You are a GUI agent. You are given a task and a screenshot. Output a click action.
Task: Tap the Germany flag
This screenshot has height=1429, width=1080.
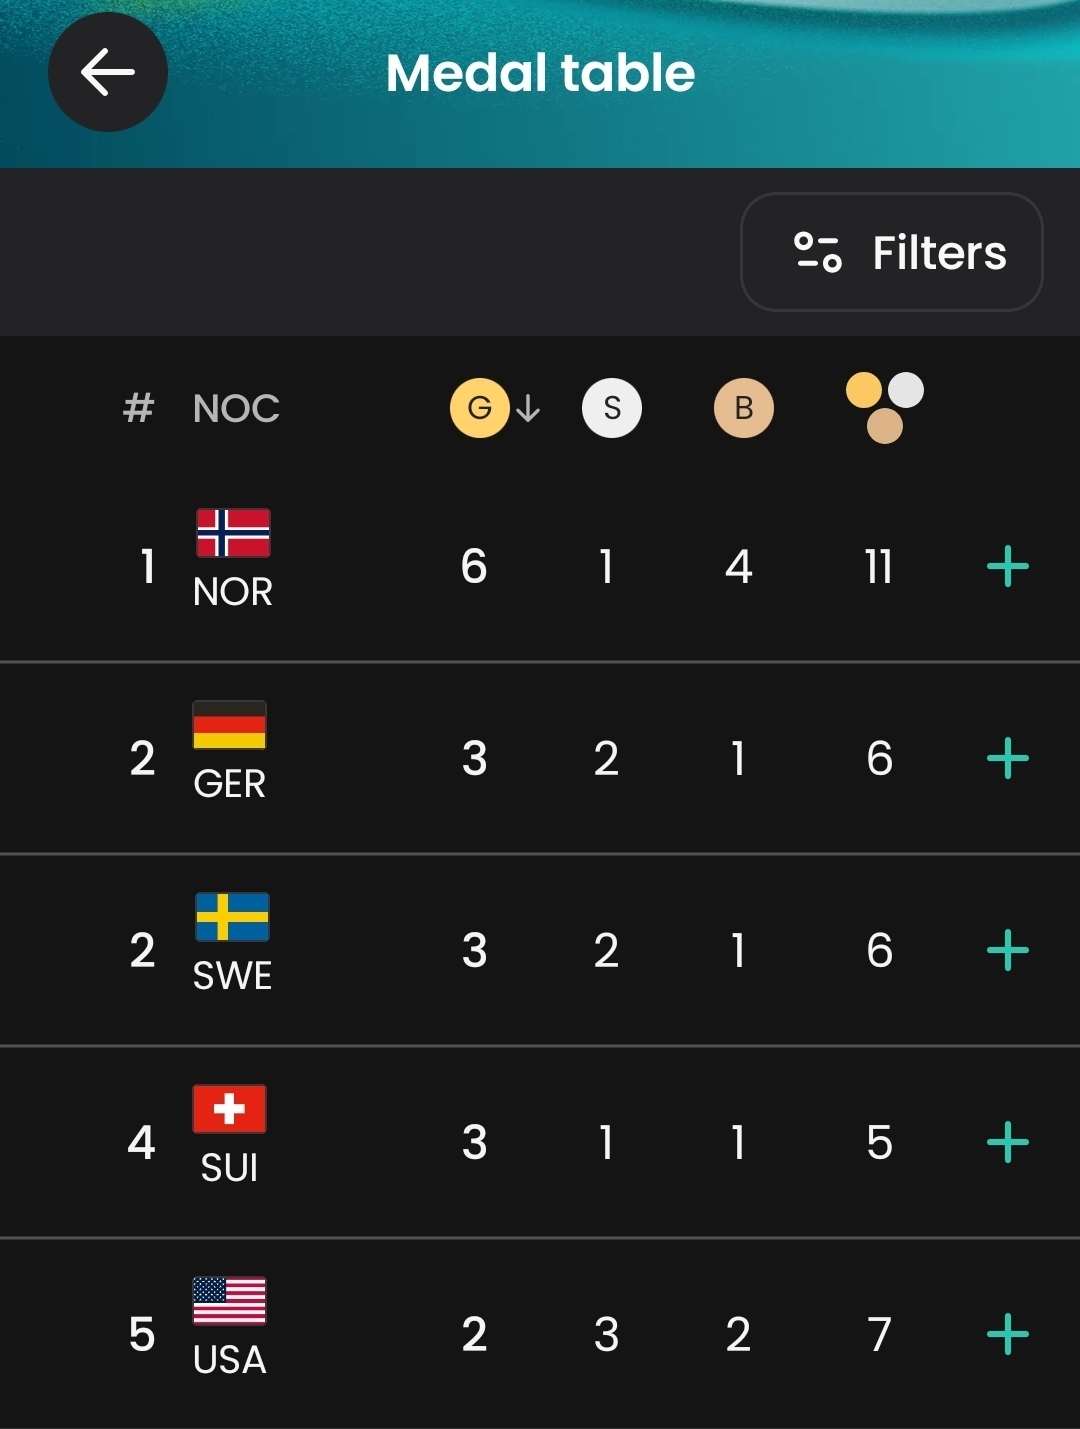pos(229,725)
